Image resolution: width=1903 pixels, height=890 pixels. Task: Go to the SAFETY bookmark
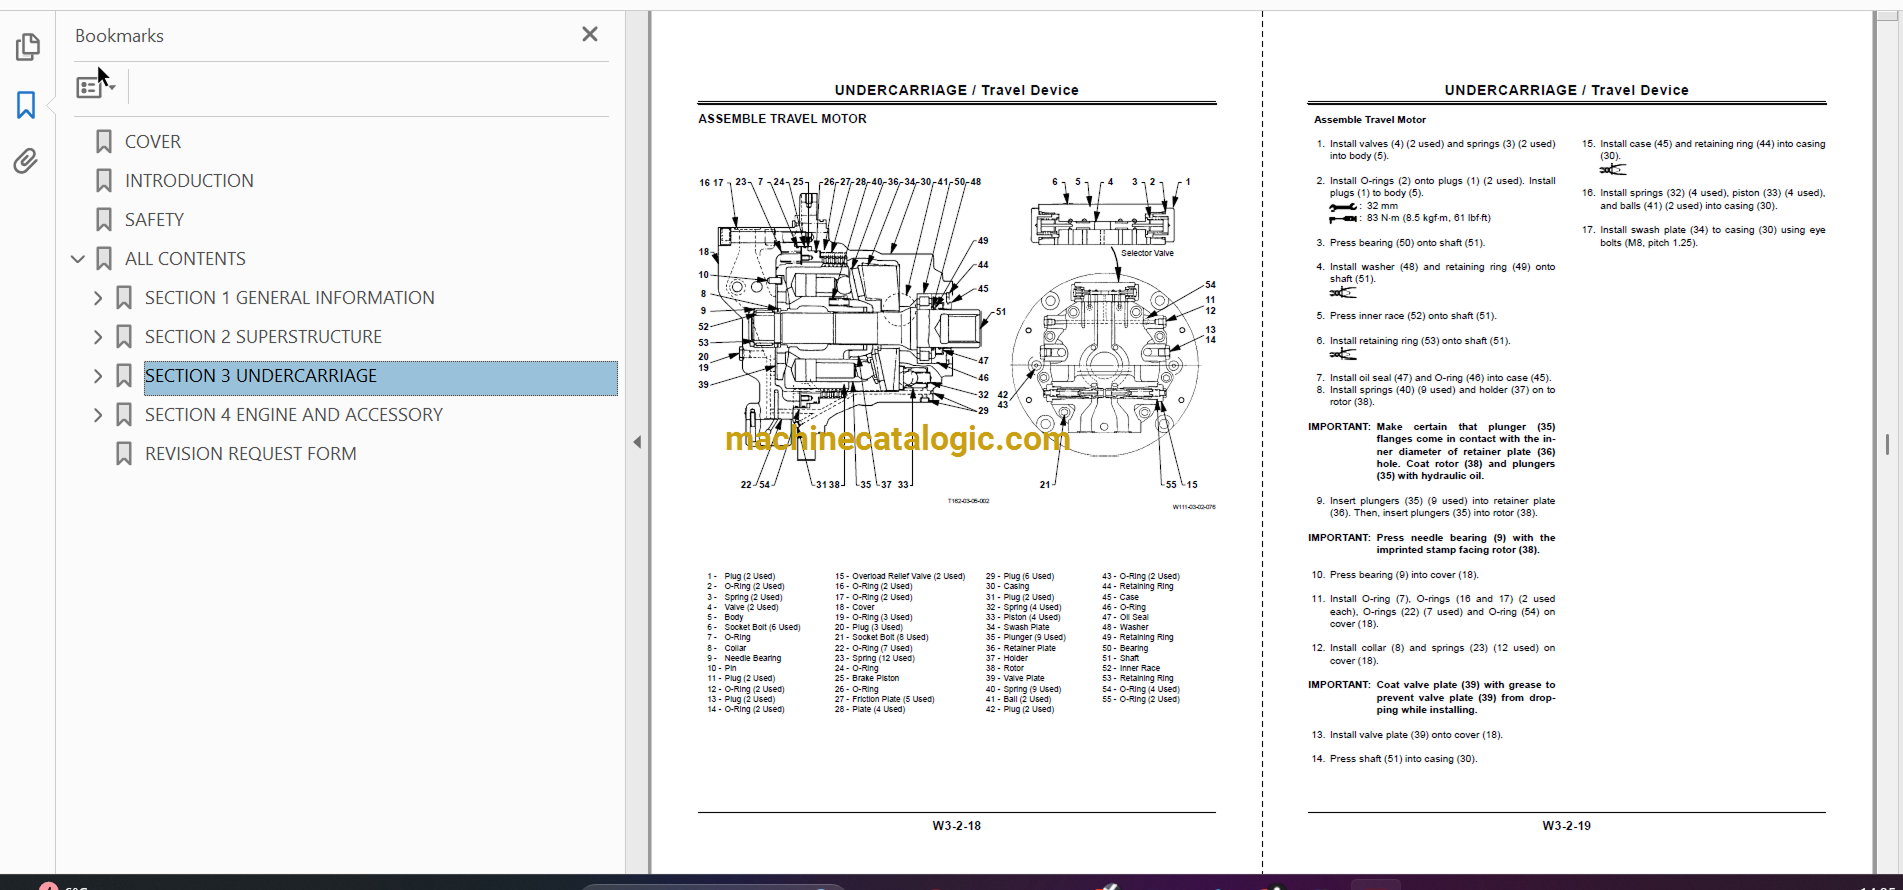point(154,220)
